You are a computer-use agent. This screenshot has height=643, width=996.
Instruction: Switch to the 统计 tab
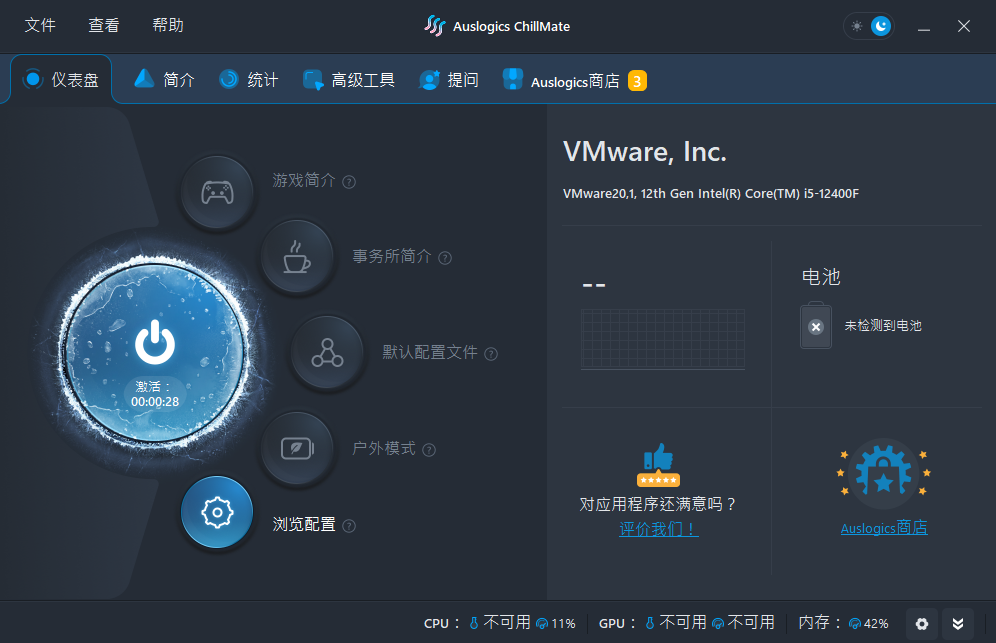pyautogui.click(x=249, y=80)
